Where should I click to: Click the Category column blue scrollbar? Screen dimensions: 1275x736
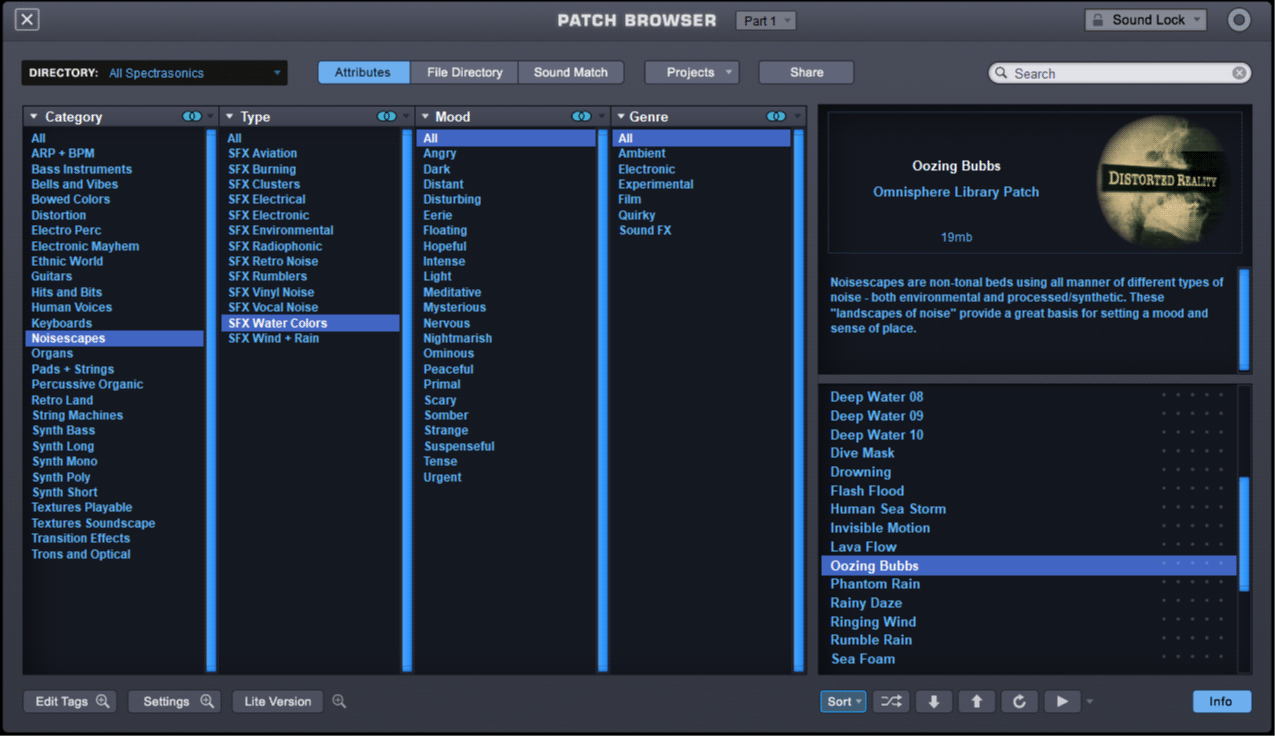211,400
